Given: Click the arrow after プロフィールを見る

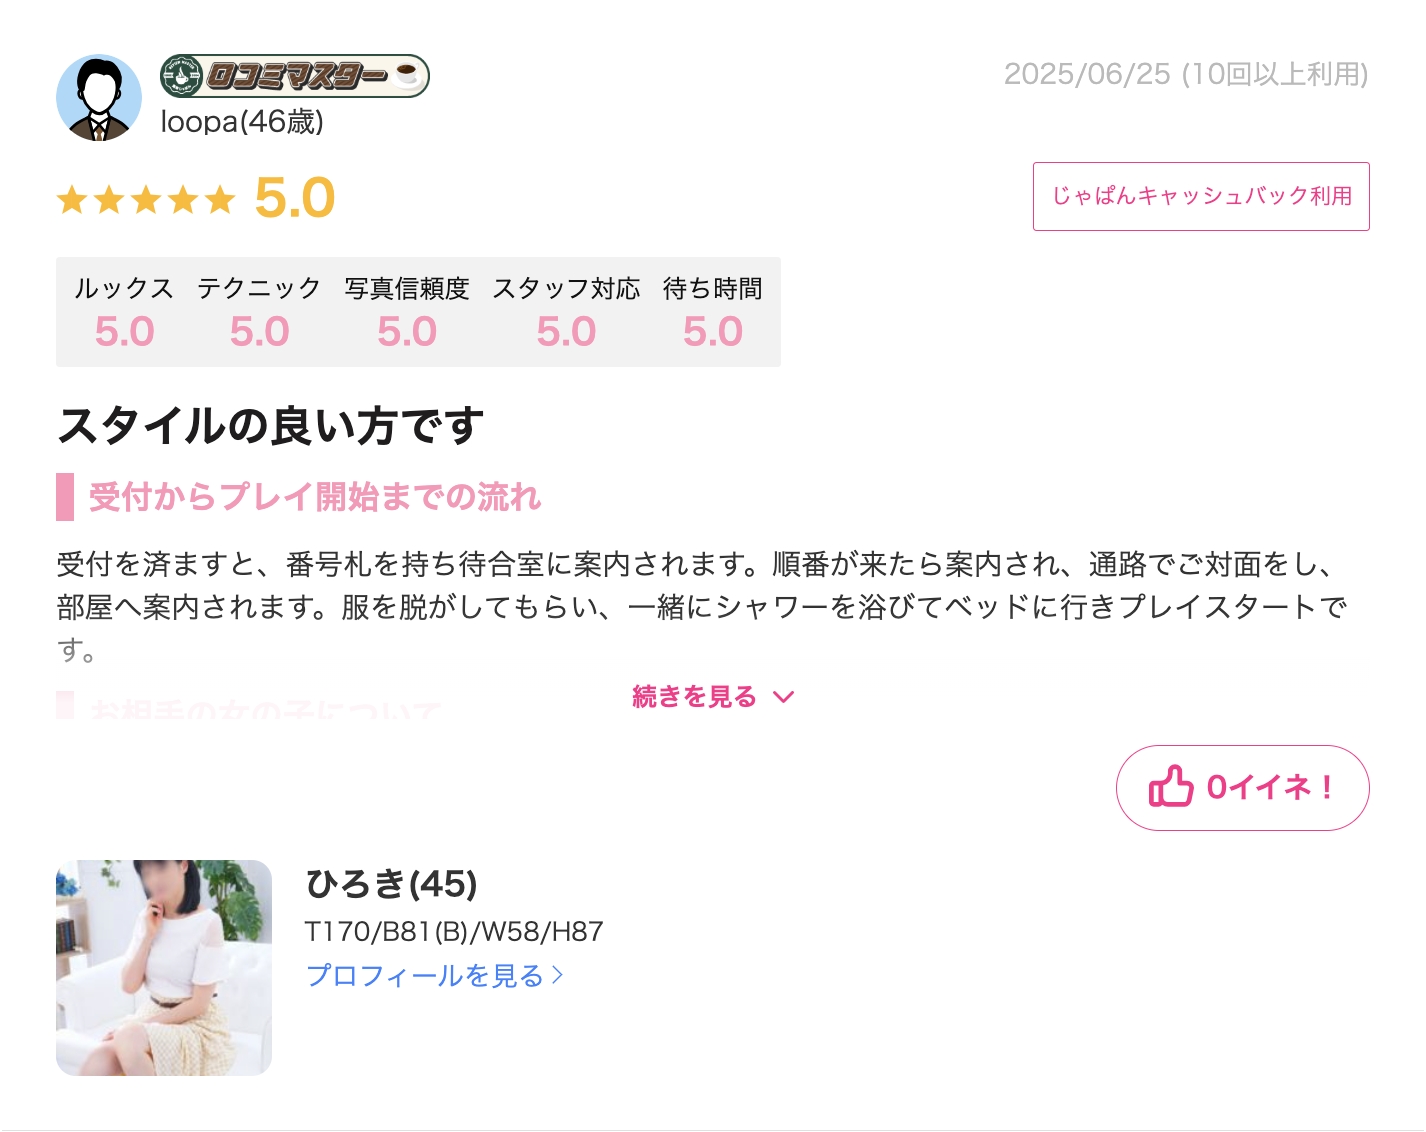Looking at the screenshot, I should (x=558, y=975).
